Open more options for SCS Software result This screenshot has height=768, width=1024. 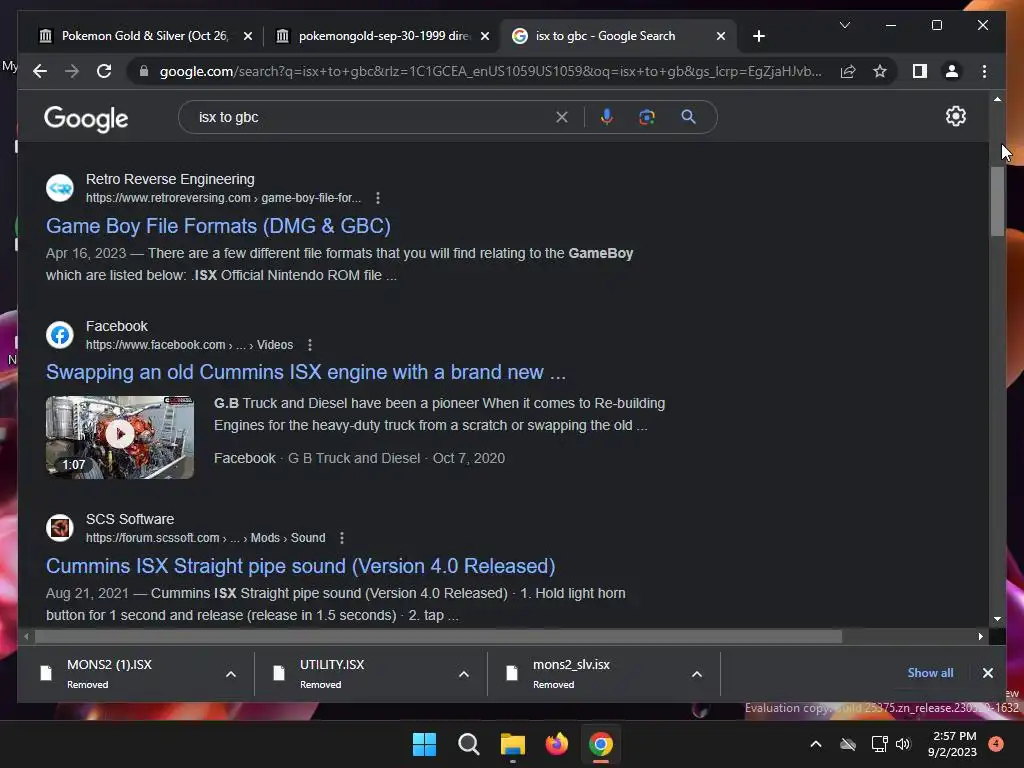[342, 538]
